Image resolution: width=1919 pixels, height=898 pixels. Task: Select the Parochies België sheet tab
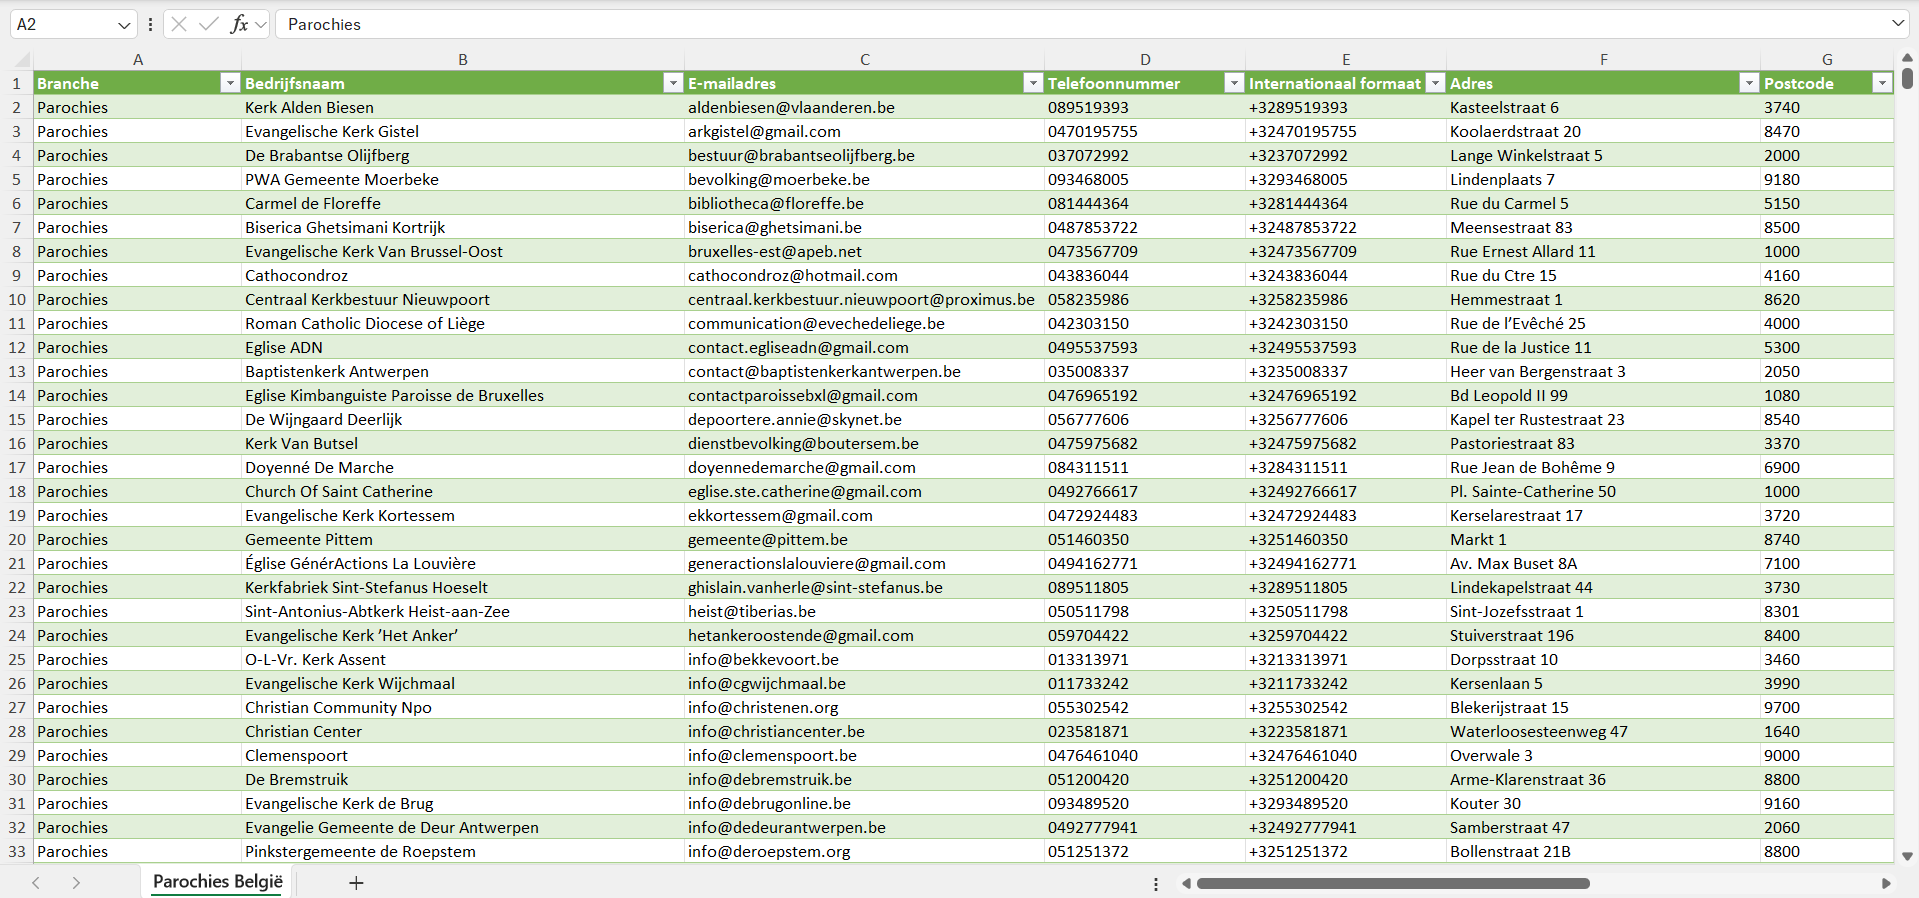tap(218, 882)
